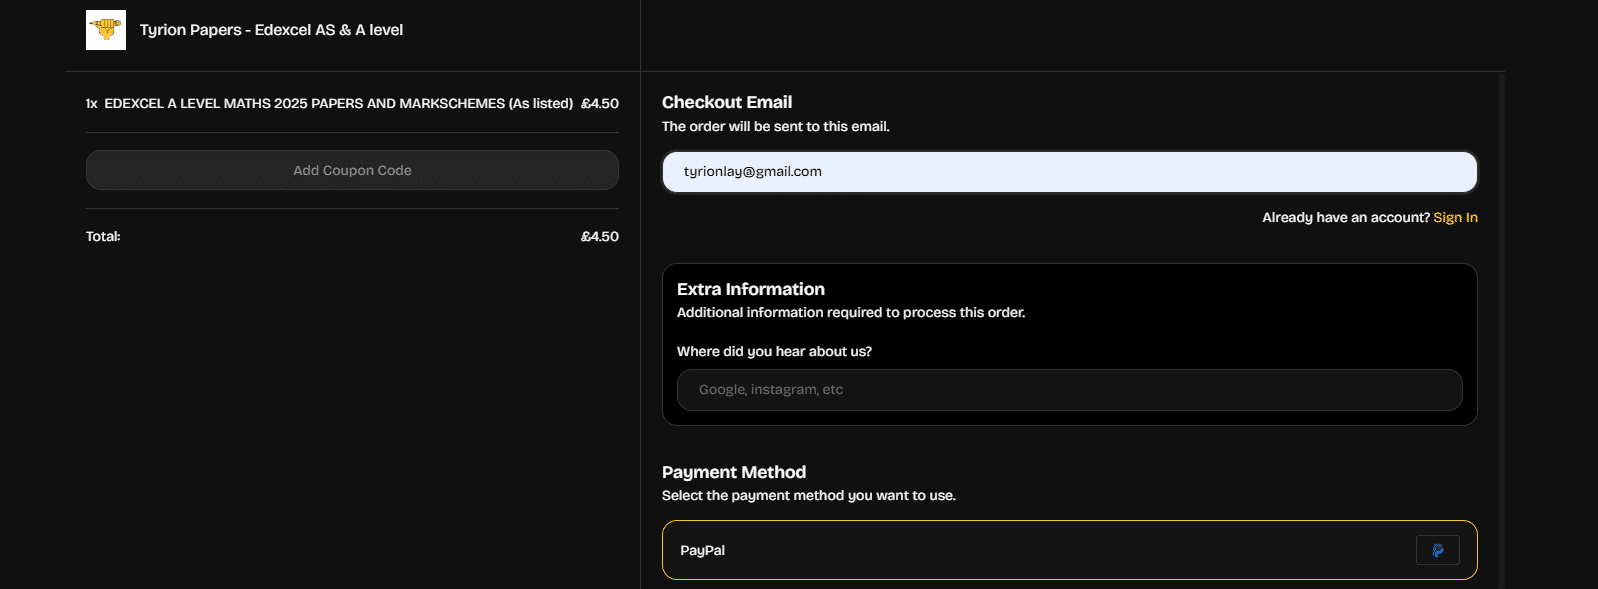The image size is (1598, 589).
Task: Click the Payment Method heading
Action: [x=733, y=472]
